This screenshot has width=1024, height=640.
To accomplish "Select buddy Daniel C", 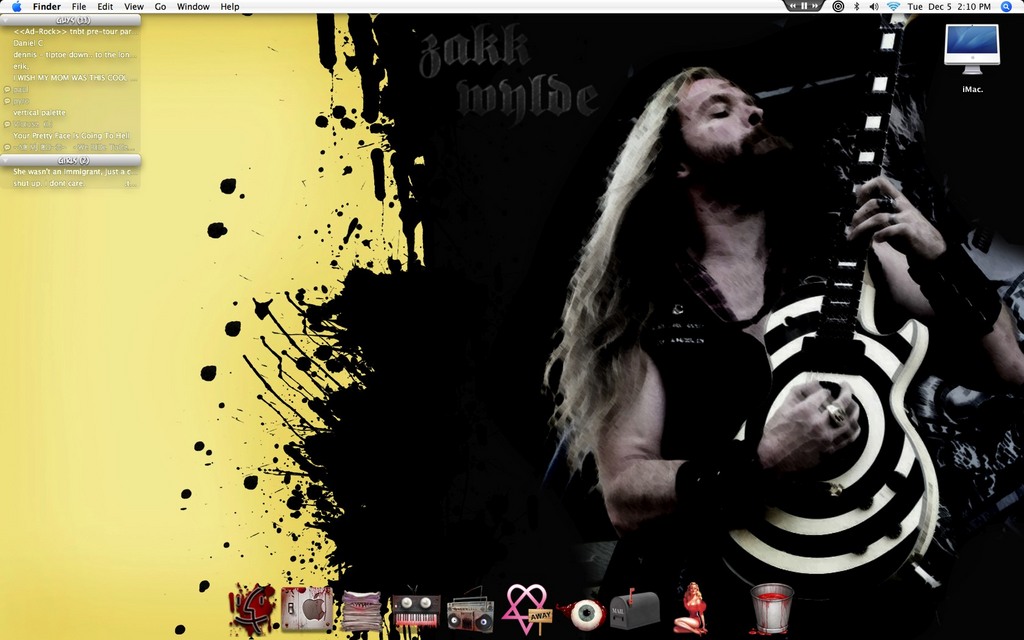I will click(71, 43).
